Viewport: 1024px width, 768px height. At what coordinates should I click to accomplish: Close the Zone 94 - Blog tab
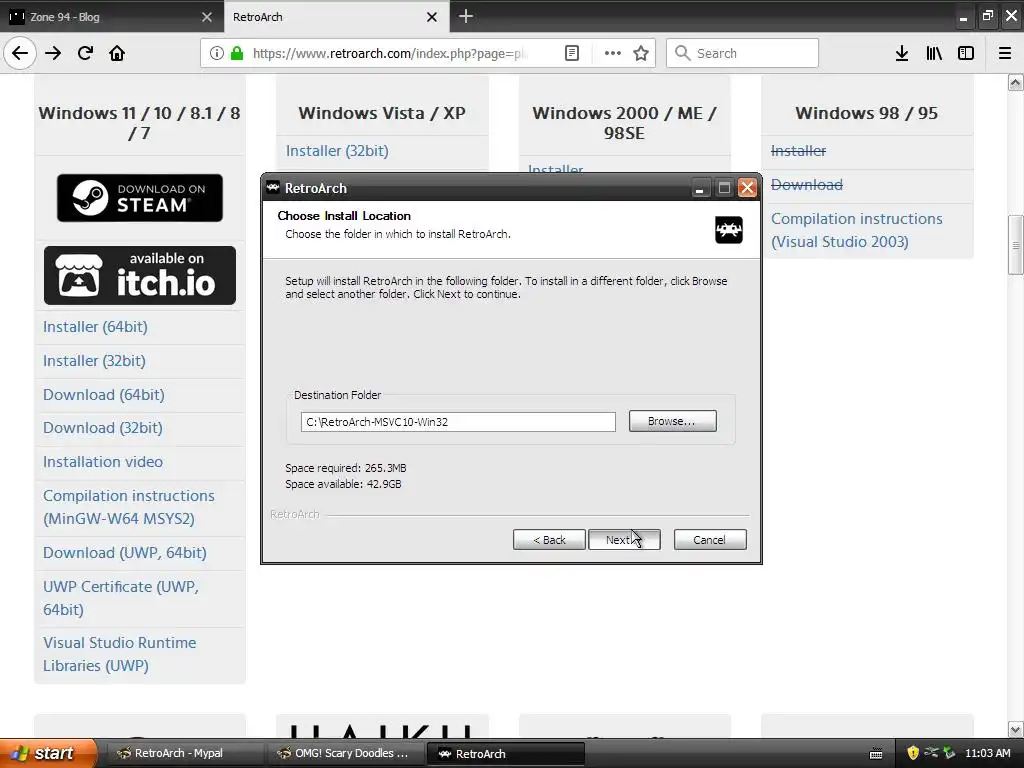click(206, 17)
